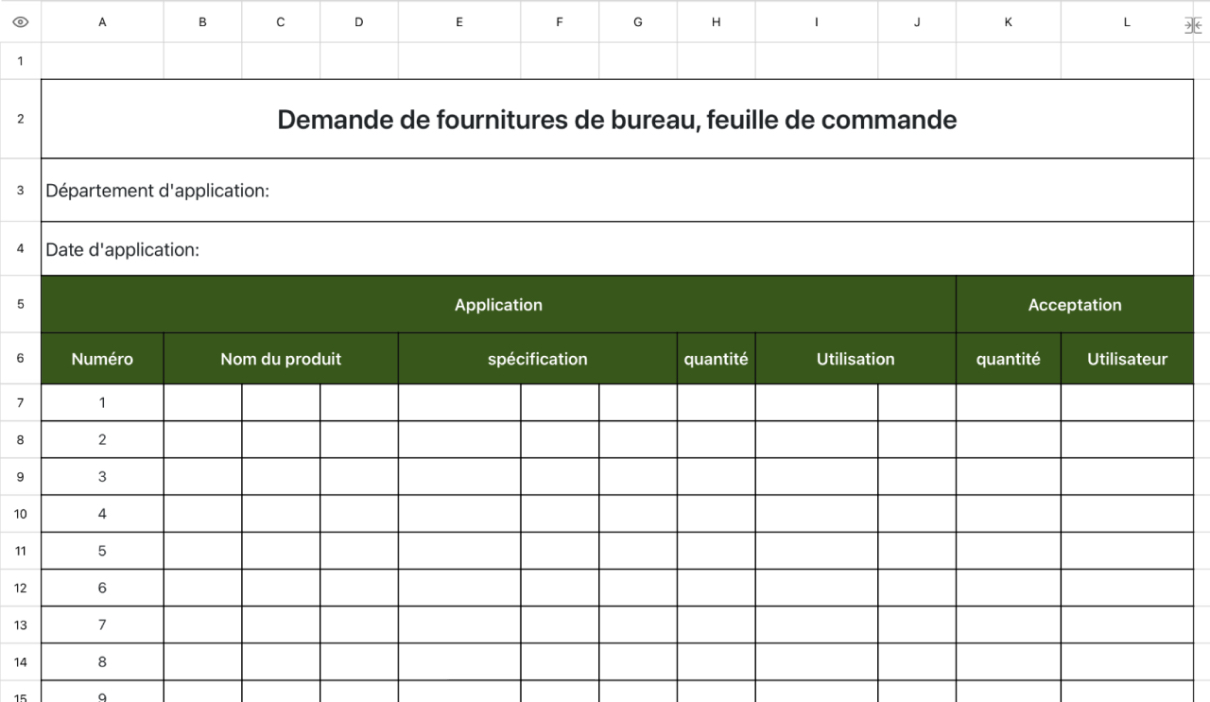Select column G header
Viewport: 1210px width, 702px height.
tap(638, 22)
